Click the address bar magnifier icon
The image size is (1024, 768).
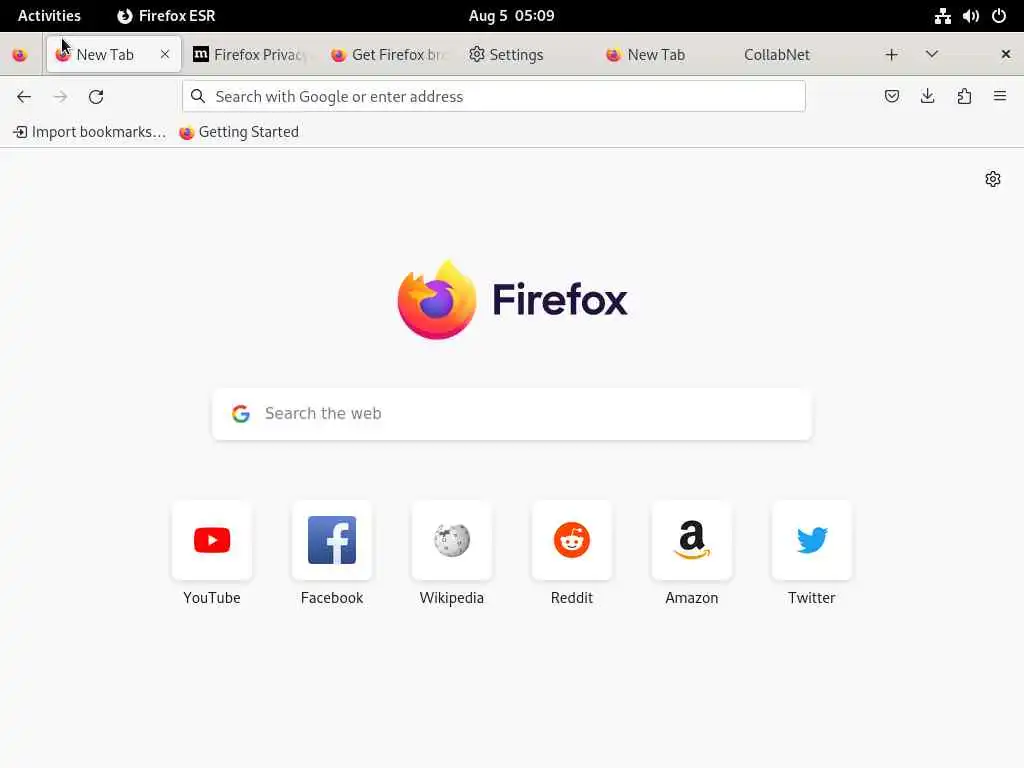pos(198,97)
